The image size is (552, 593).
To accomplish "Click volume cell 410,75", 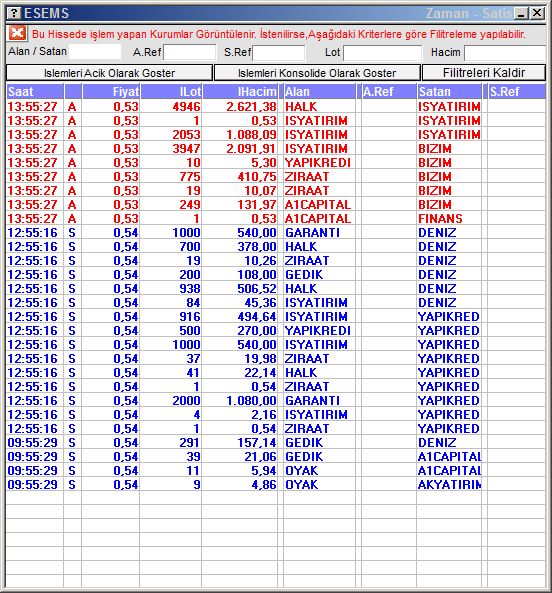I will click(x=257, y=177).
